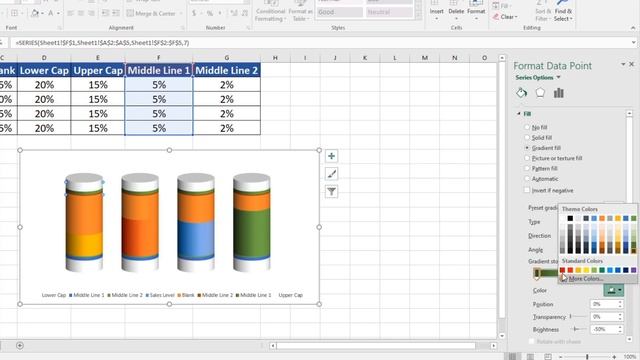640x360 pixels.
Task: Pick standard color yellow swatch
Action: (x=586, y=270)
